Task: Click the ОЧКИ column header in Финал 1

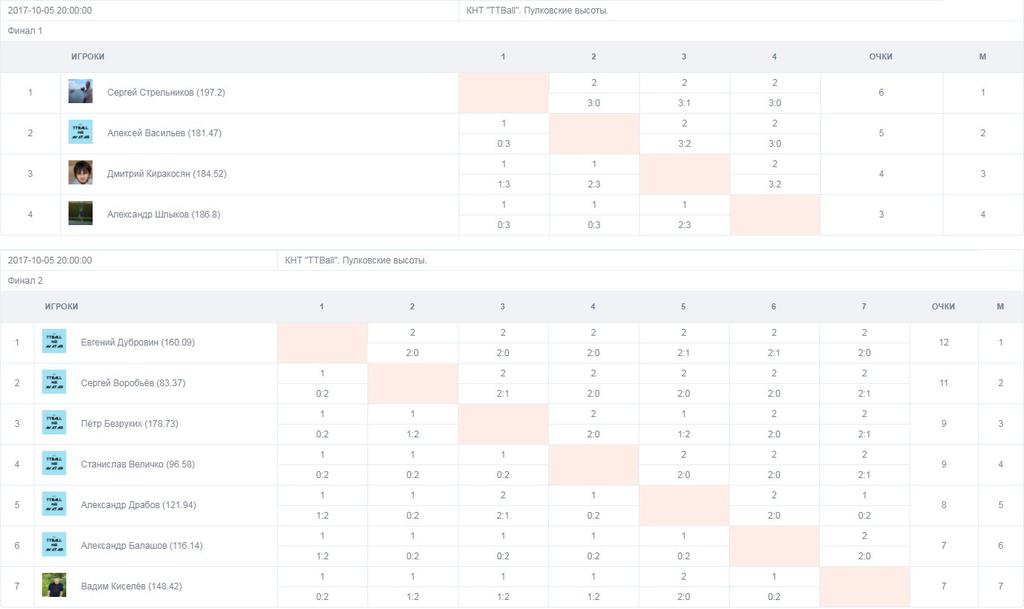Action: click(x=881, y=57)
